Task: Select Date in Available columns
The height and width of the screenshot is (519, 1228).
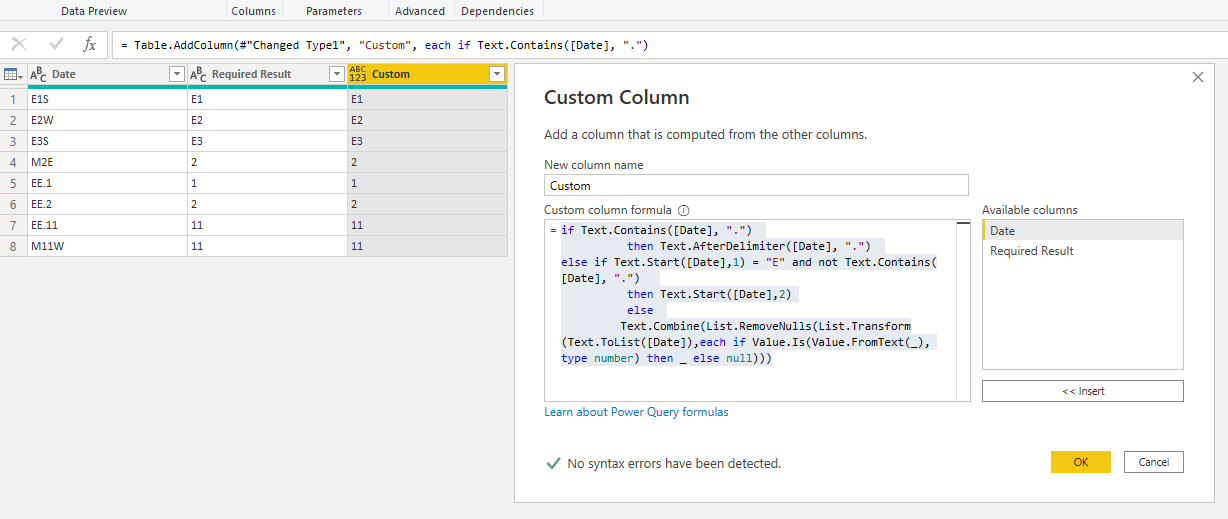Action: point(1083,231)
